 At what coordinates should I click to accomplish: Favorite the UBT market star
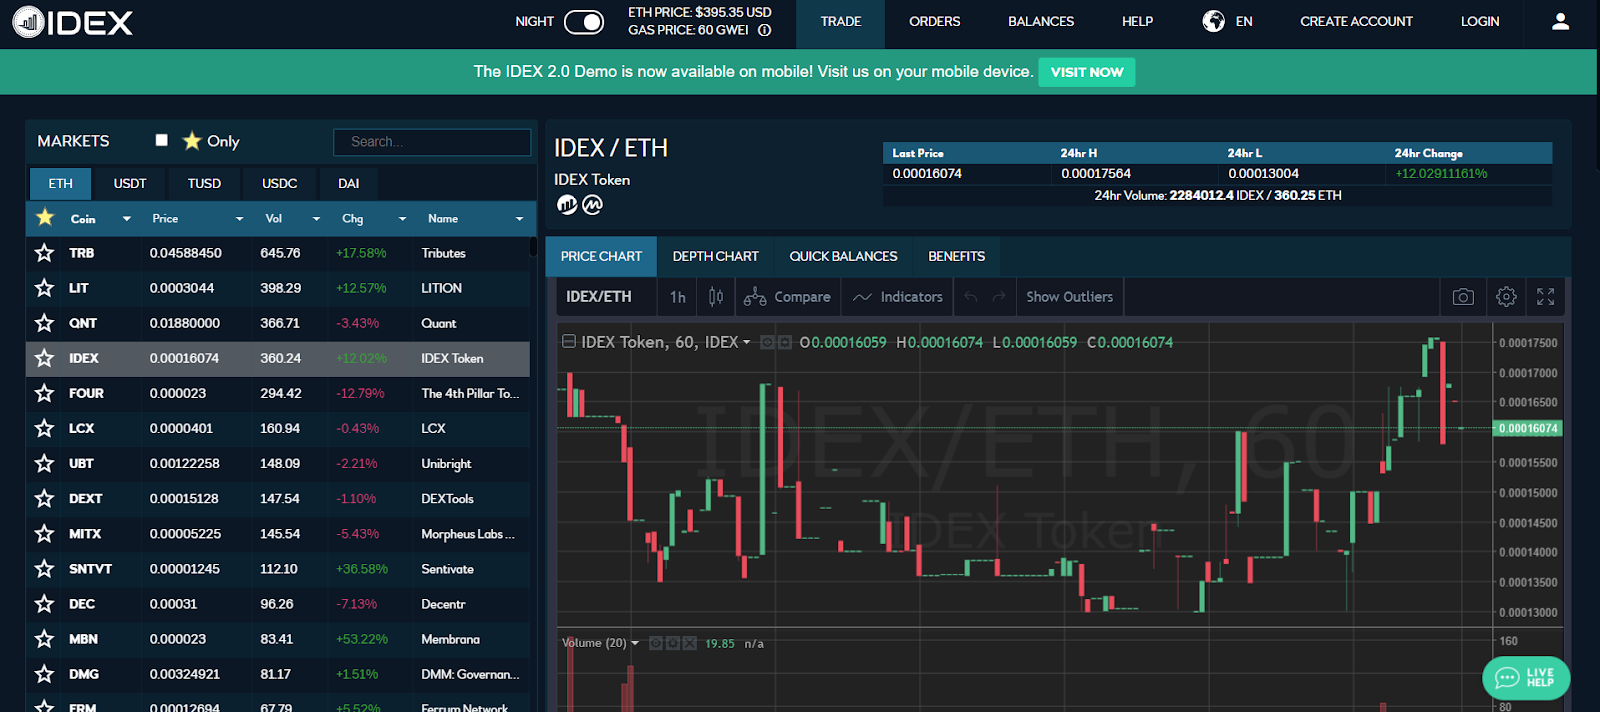[44, 463]
